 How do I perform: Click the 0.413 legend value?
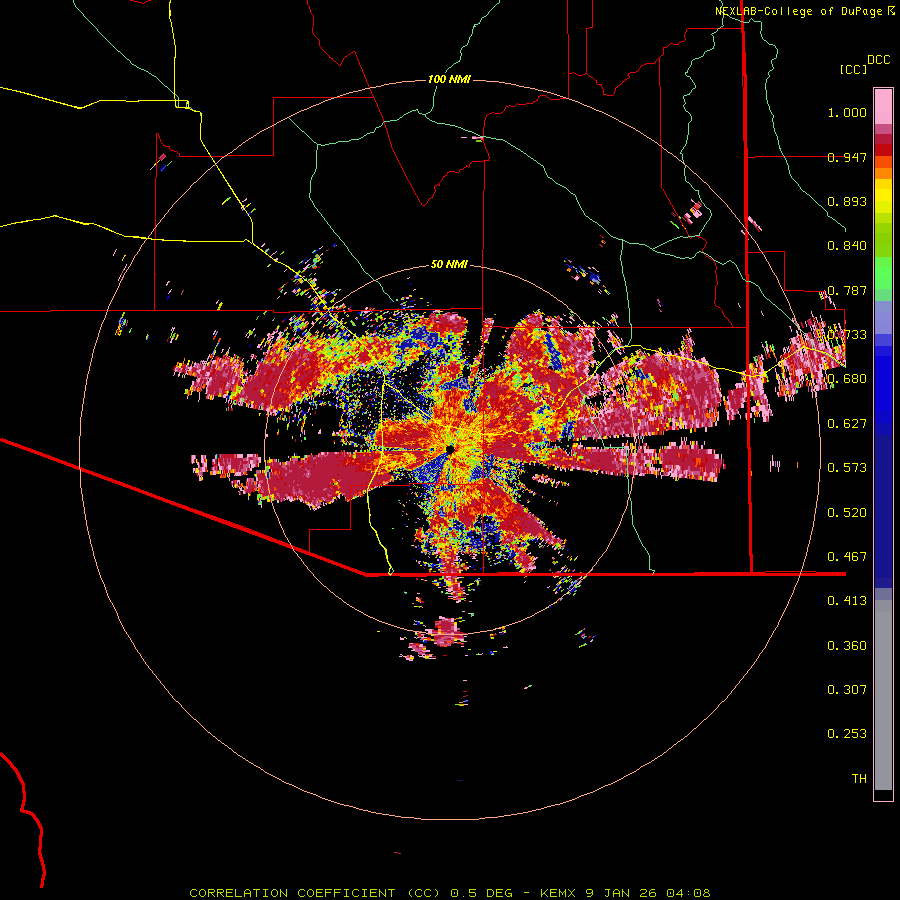point(847,601)
